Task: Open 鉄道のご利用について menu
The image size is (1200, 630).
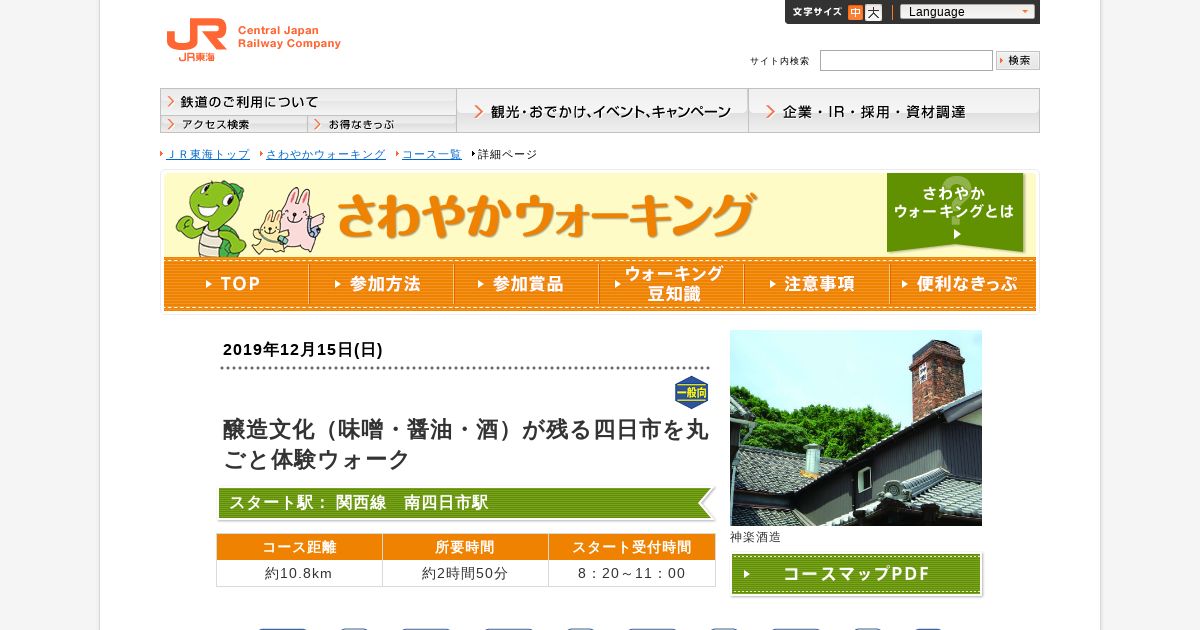Action: pos(308,102)
